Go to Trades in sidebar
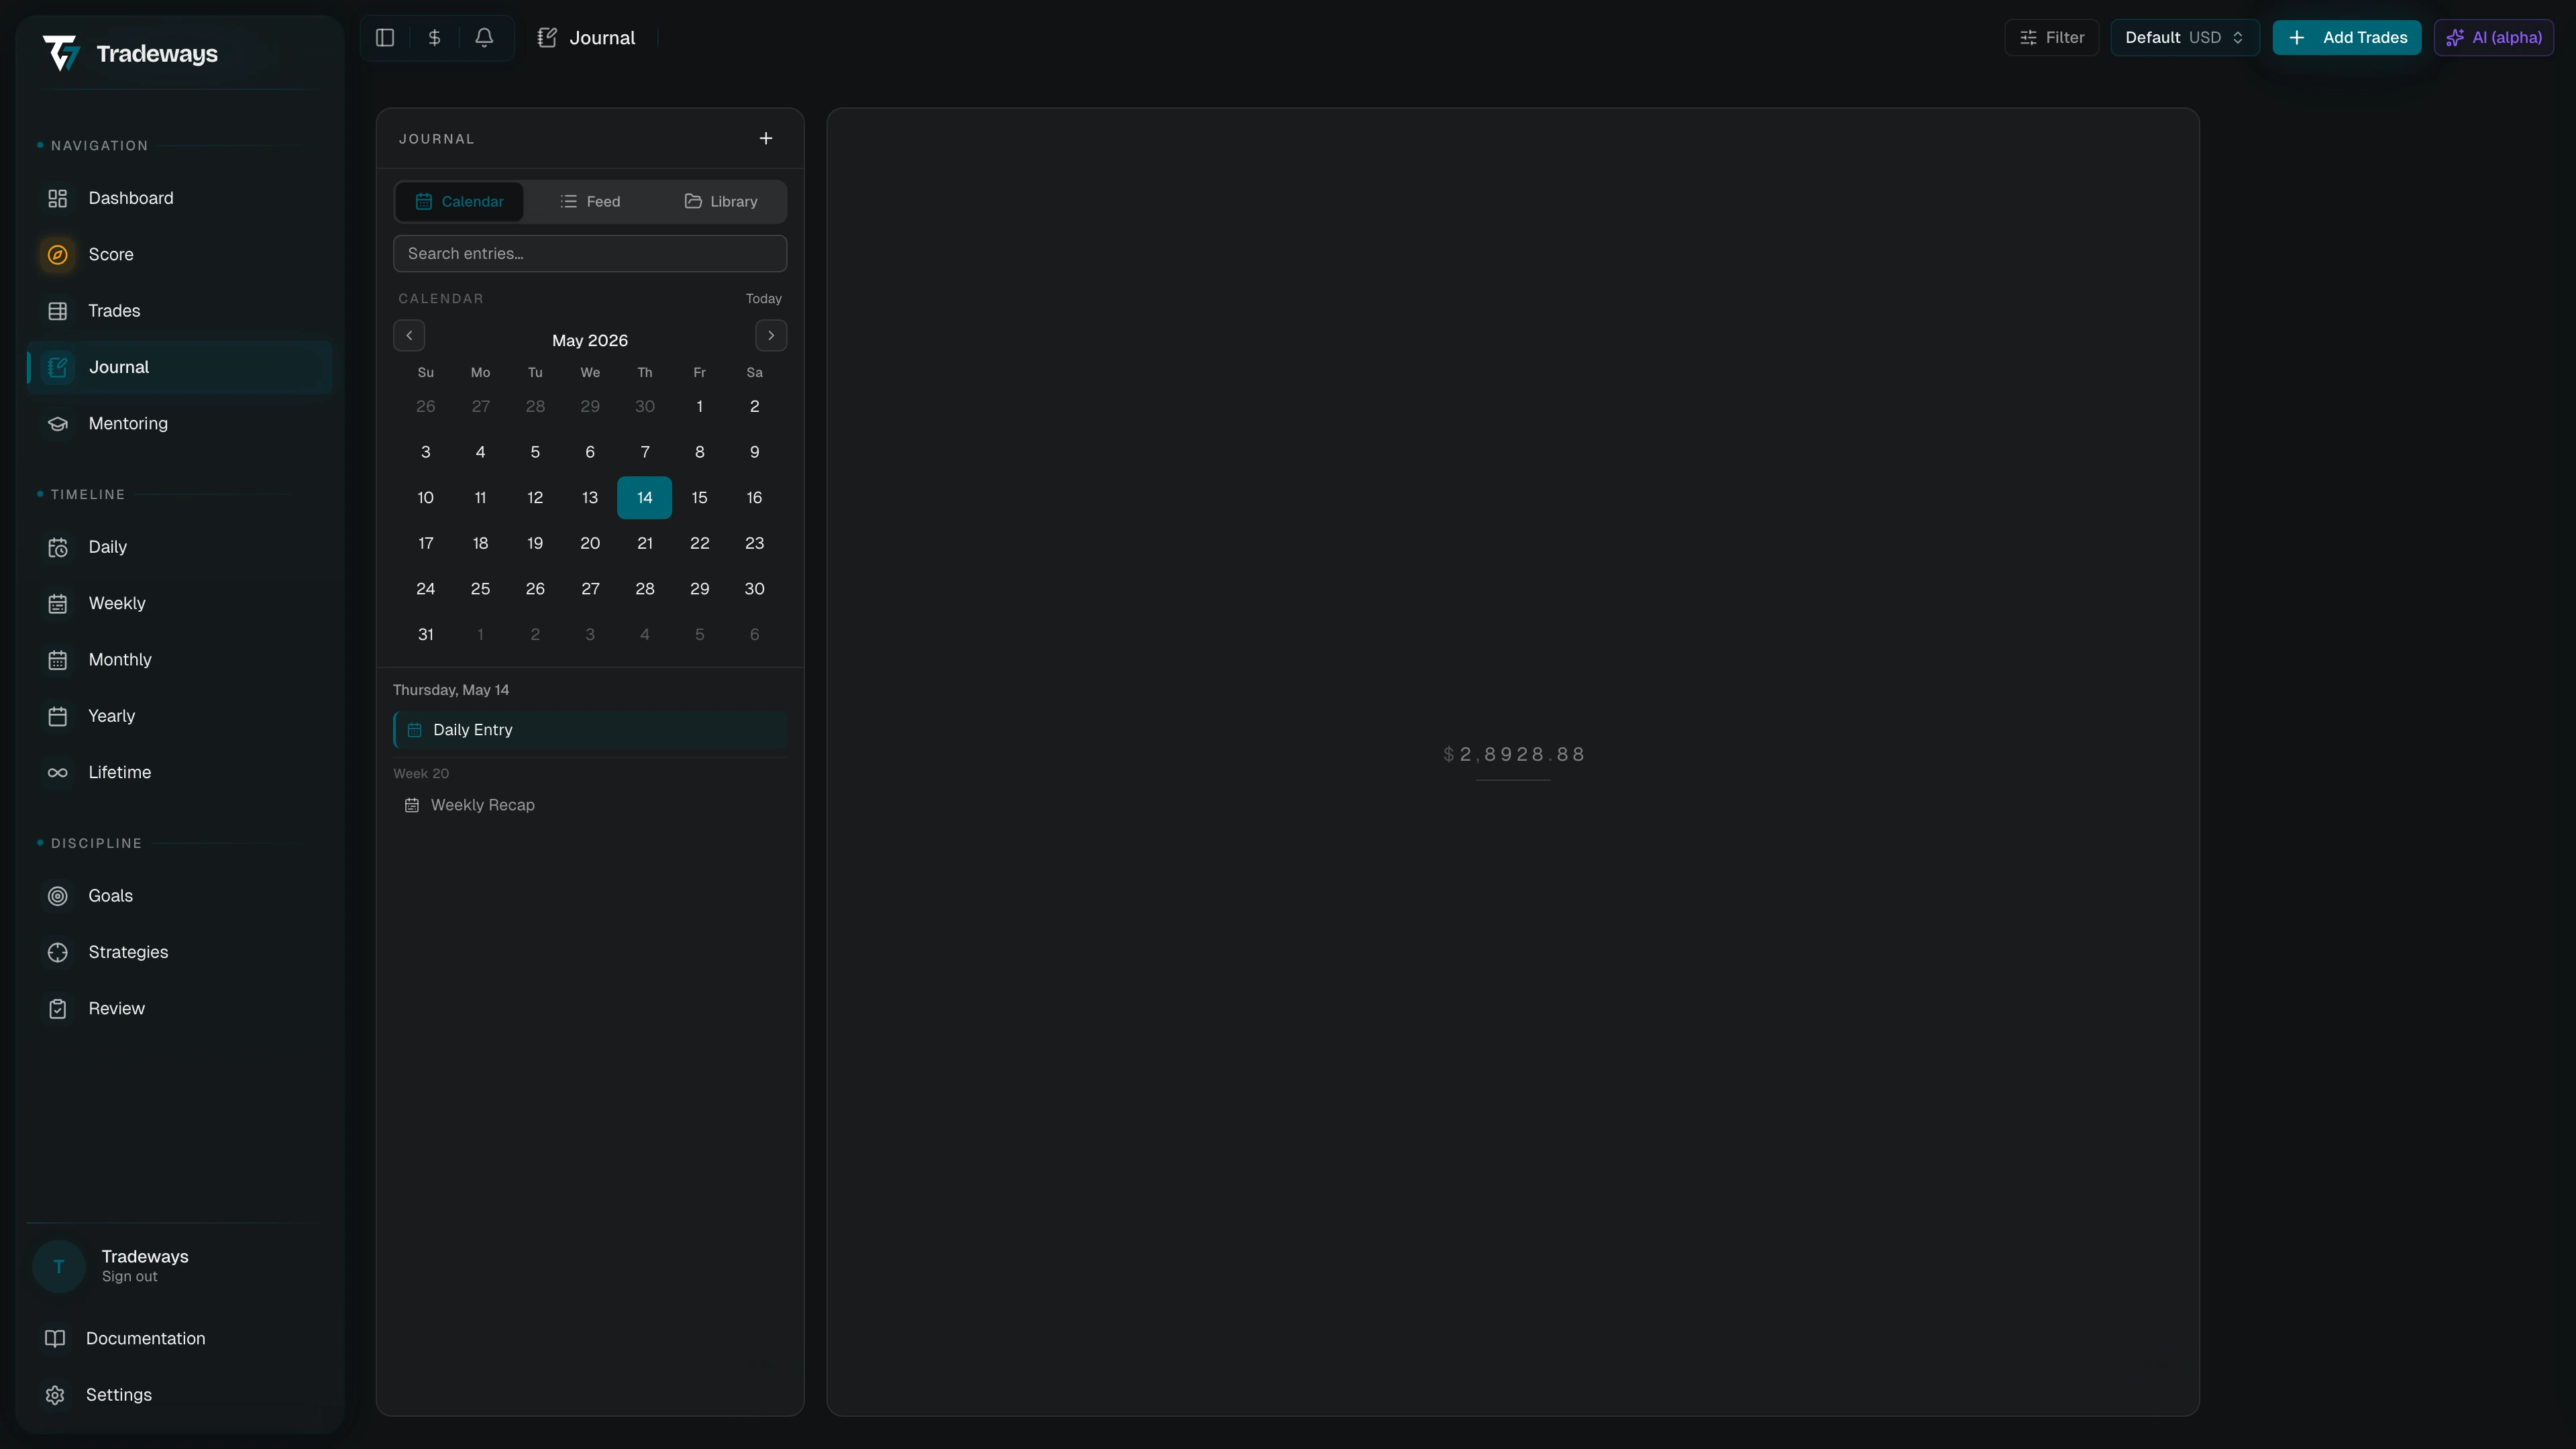 pyautogui.click(x=180, y=311)
